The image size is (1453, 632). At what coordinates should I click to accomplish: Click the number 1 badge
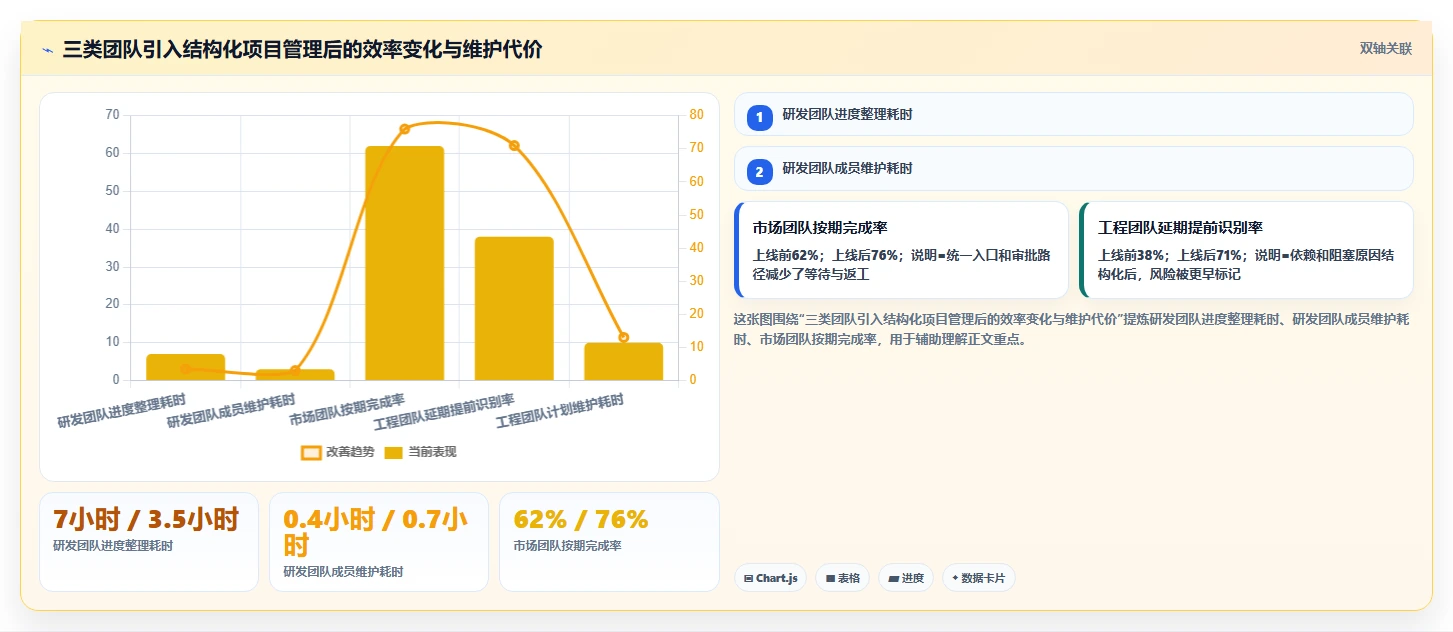[759, 118]
